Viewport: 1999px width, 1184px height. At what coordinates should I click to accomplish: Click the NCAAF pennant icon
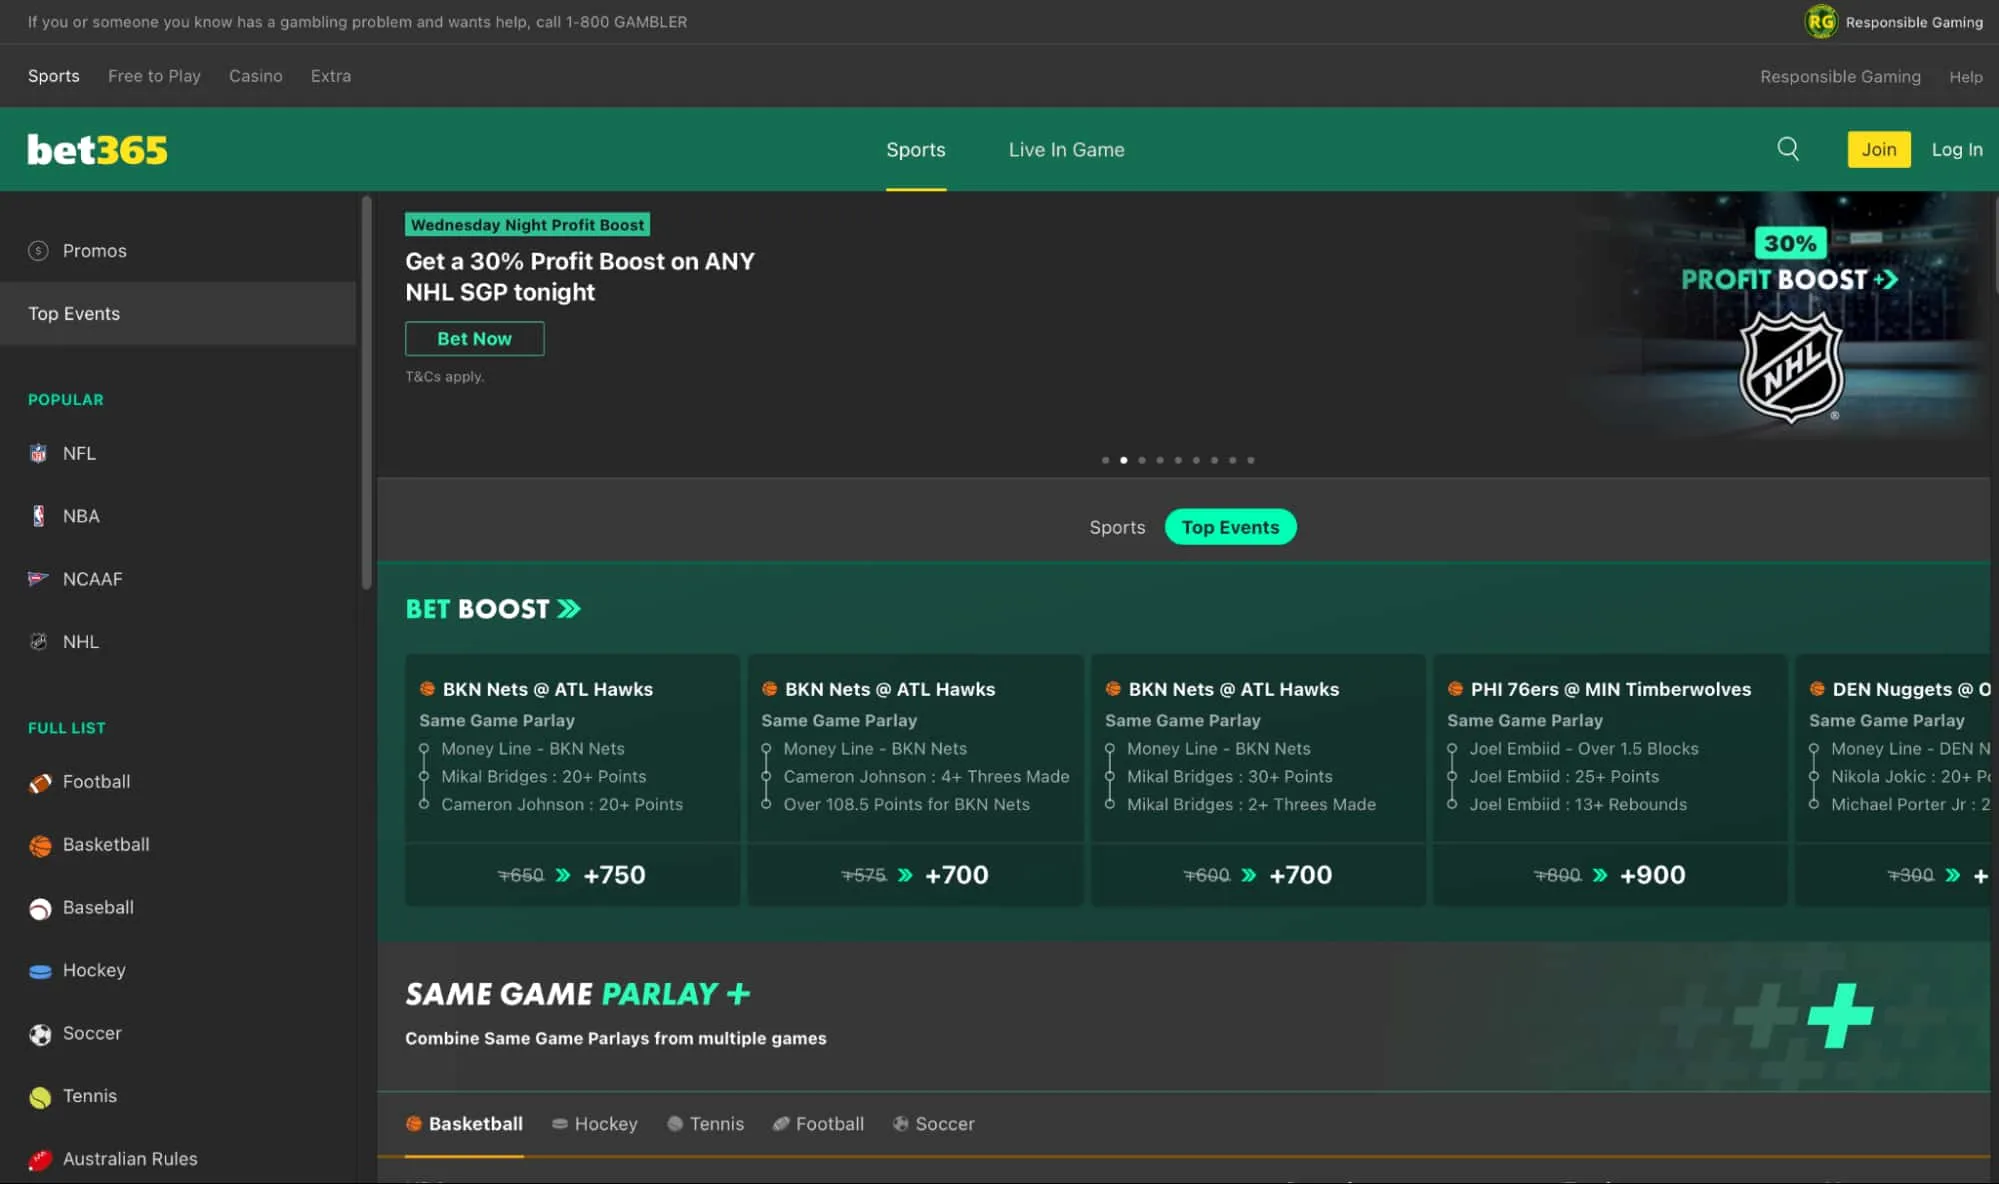tap(38, 578)
